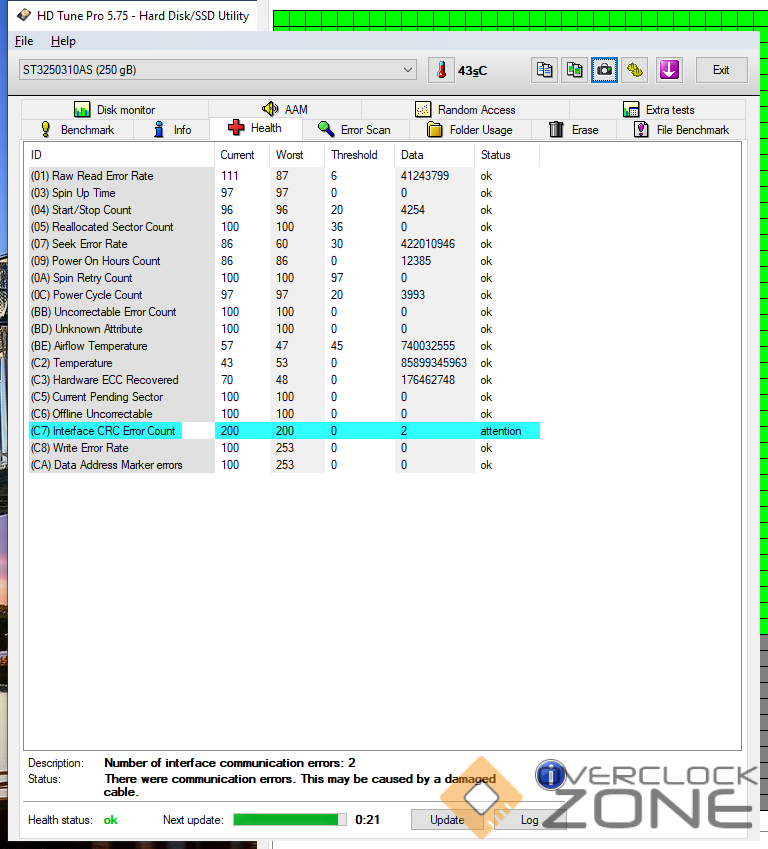Select the (0C) Power Cycle Count row
768x849 pixels.
(x=284, y=295)
